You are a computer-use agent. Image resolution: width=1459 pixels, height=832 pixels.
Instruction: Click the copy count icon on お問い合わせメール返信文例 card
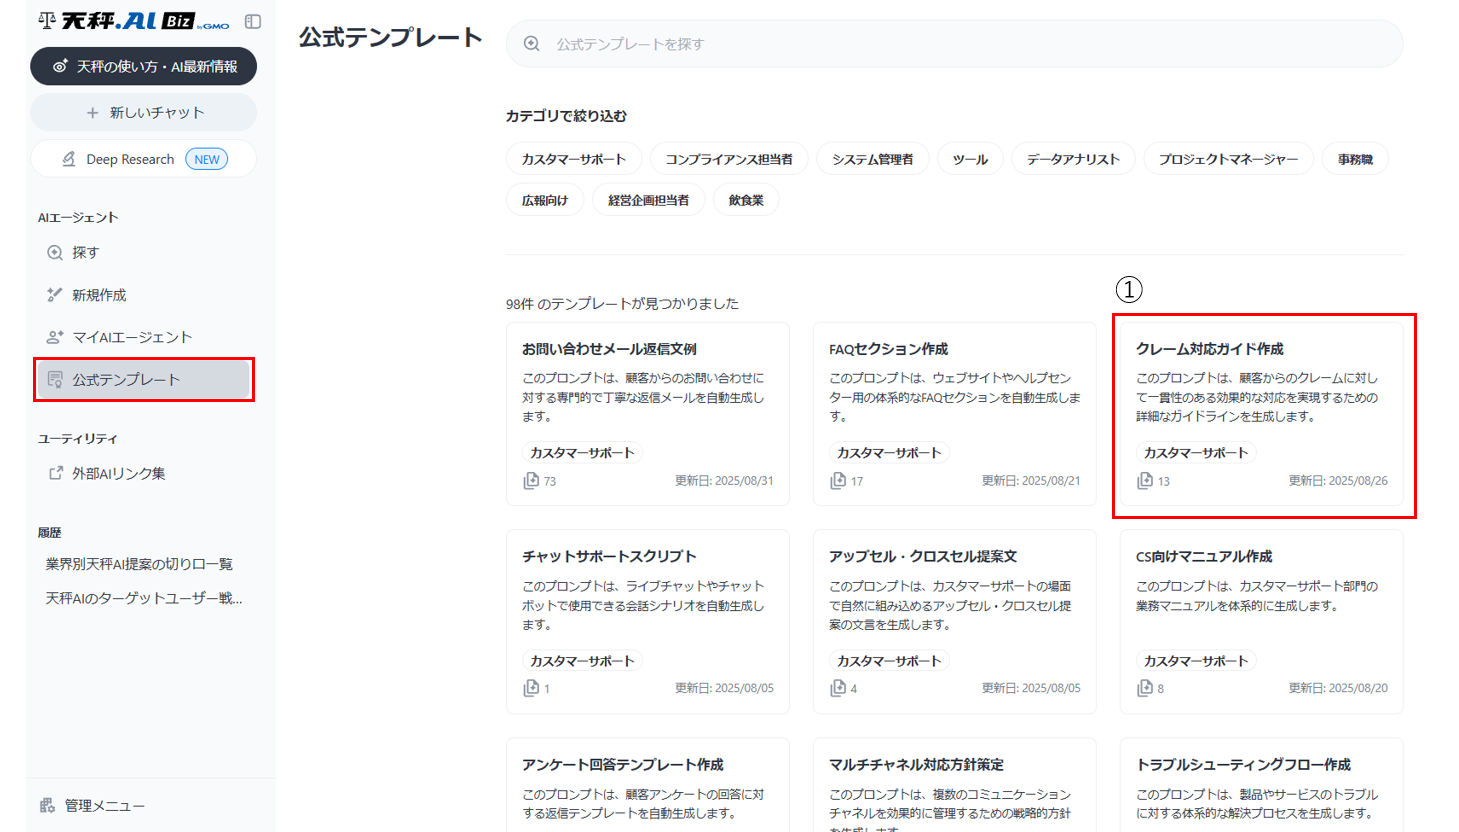[531, 481]
